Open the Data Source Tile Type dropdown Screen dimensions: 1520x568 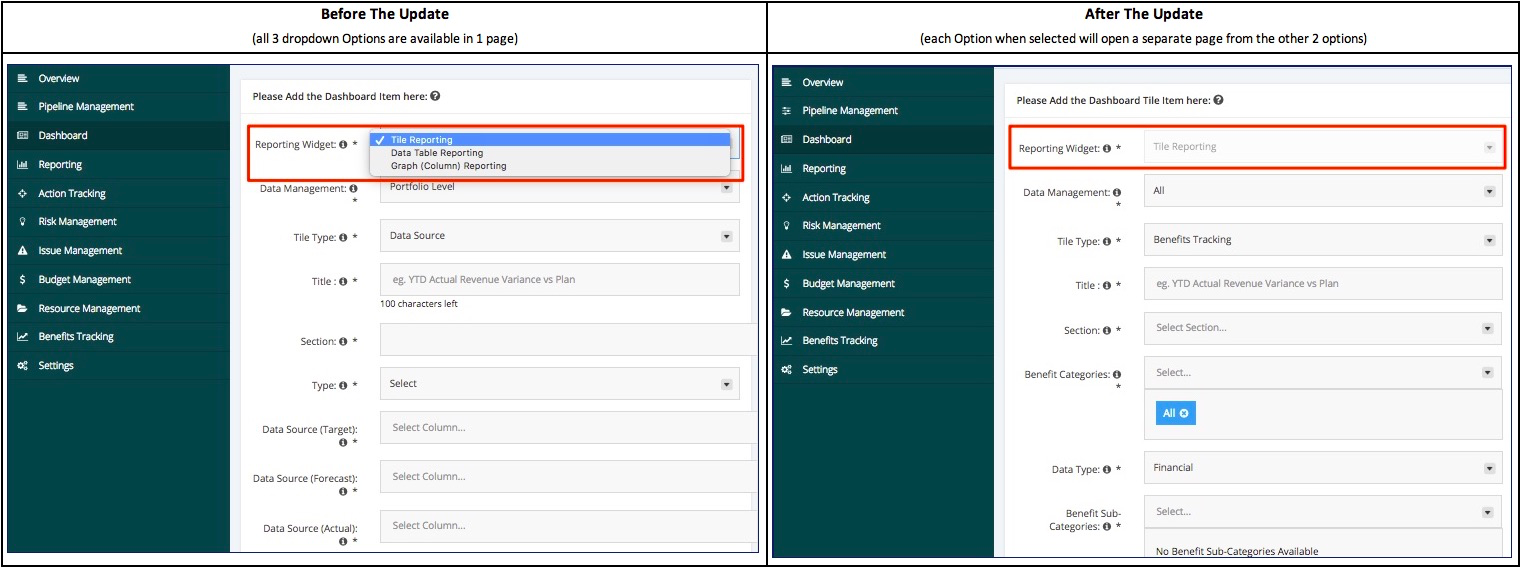click(560, 236)
